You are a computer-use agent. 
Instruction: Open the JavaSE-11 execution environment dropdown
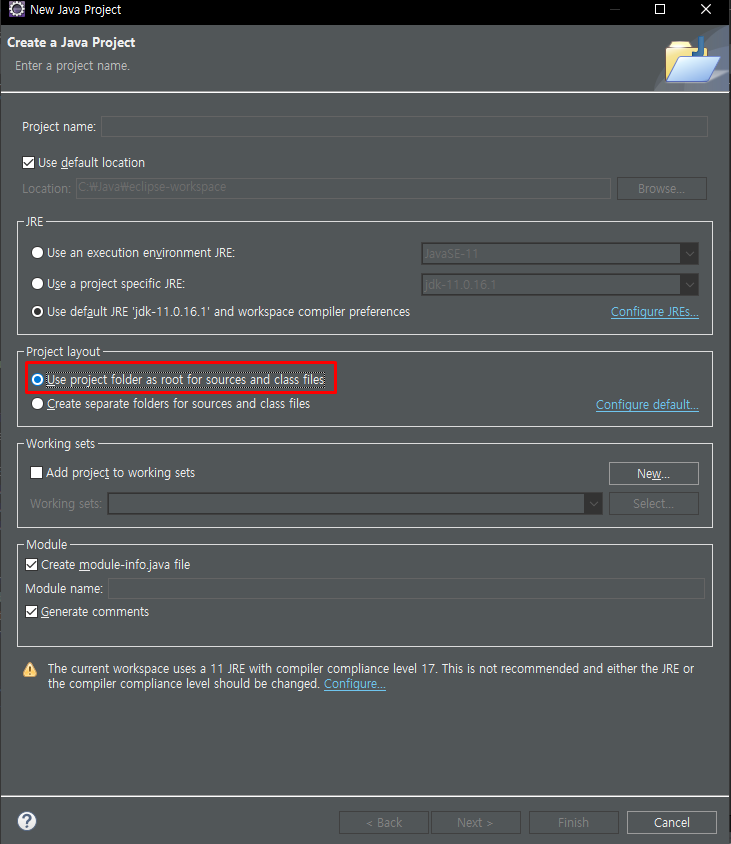(560, 254)
